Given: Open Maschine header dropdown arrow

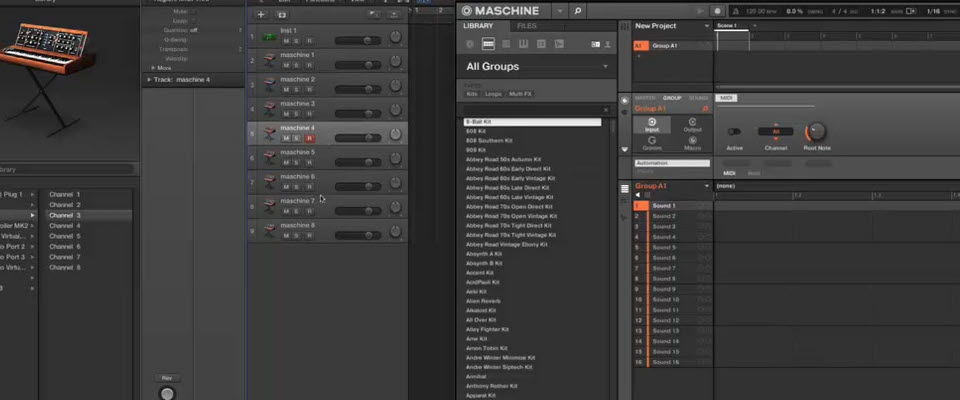Looking at the screenshot, I should (x=560, y=11).
